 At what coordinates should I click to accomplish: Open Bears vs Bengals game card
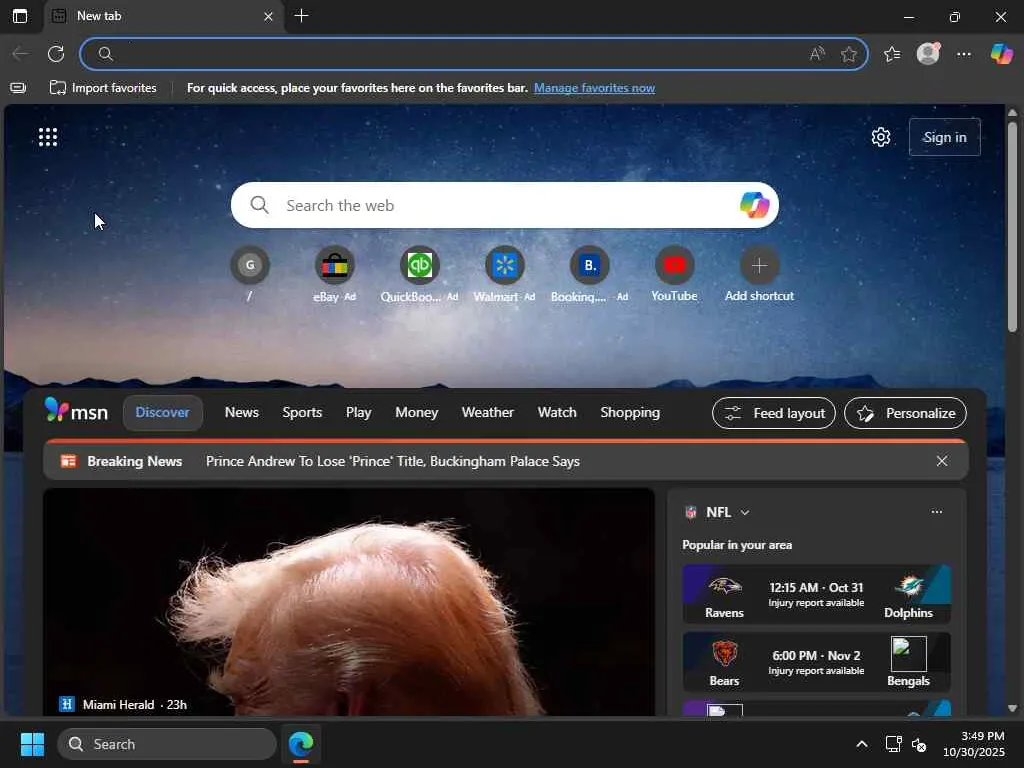pos(816,662)
